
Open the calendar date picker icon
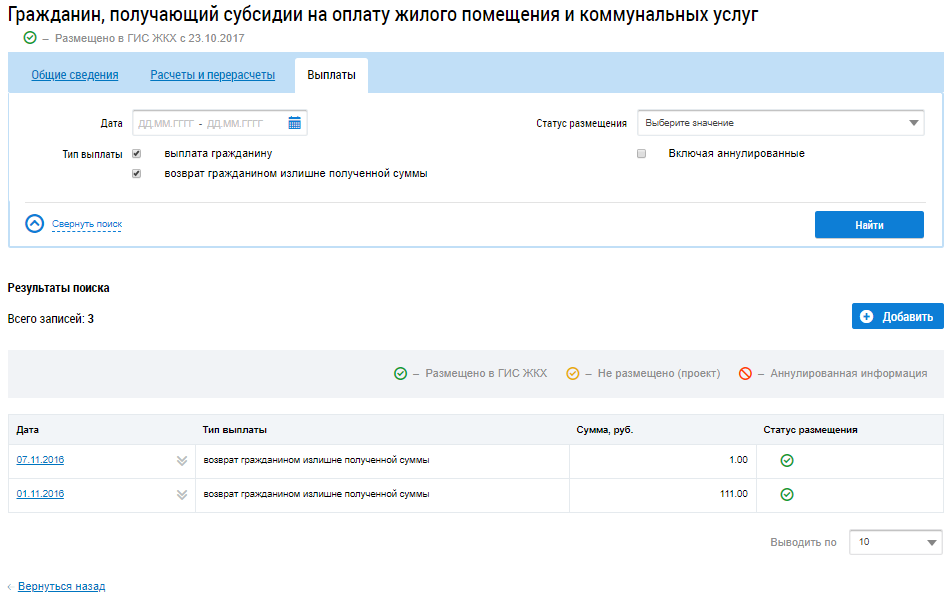click(295, 123)
